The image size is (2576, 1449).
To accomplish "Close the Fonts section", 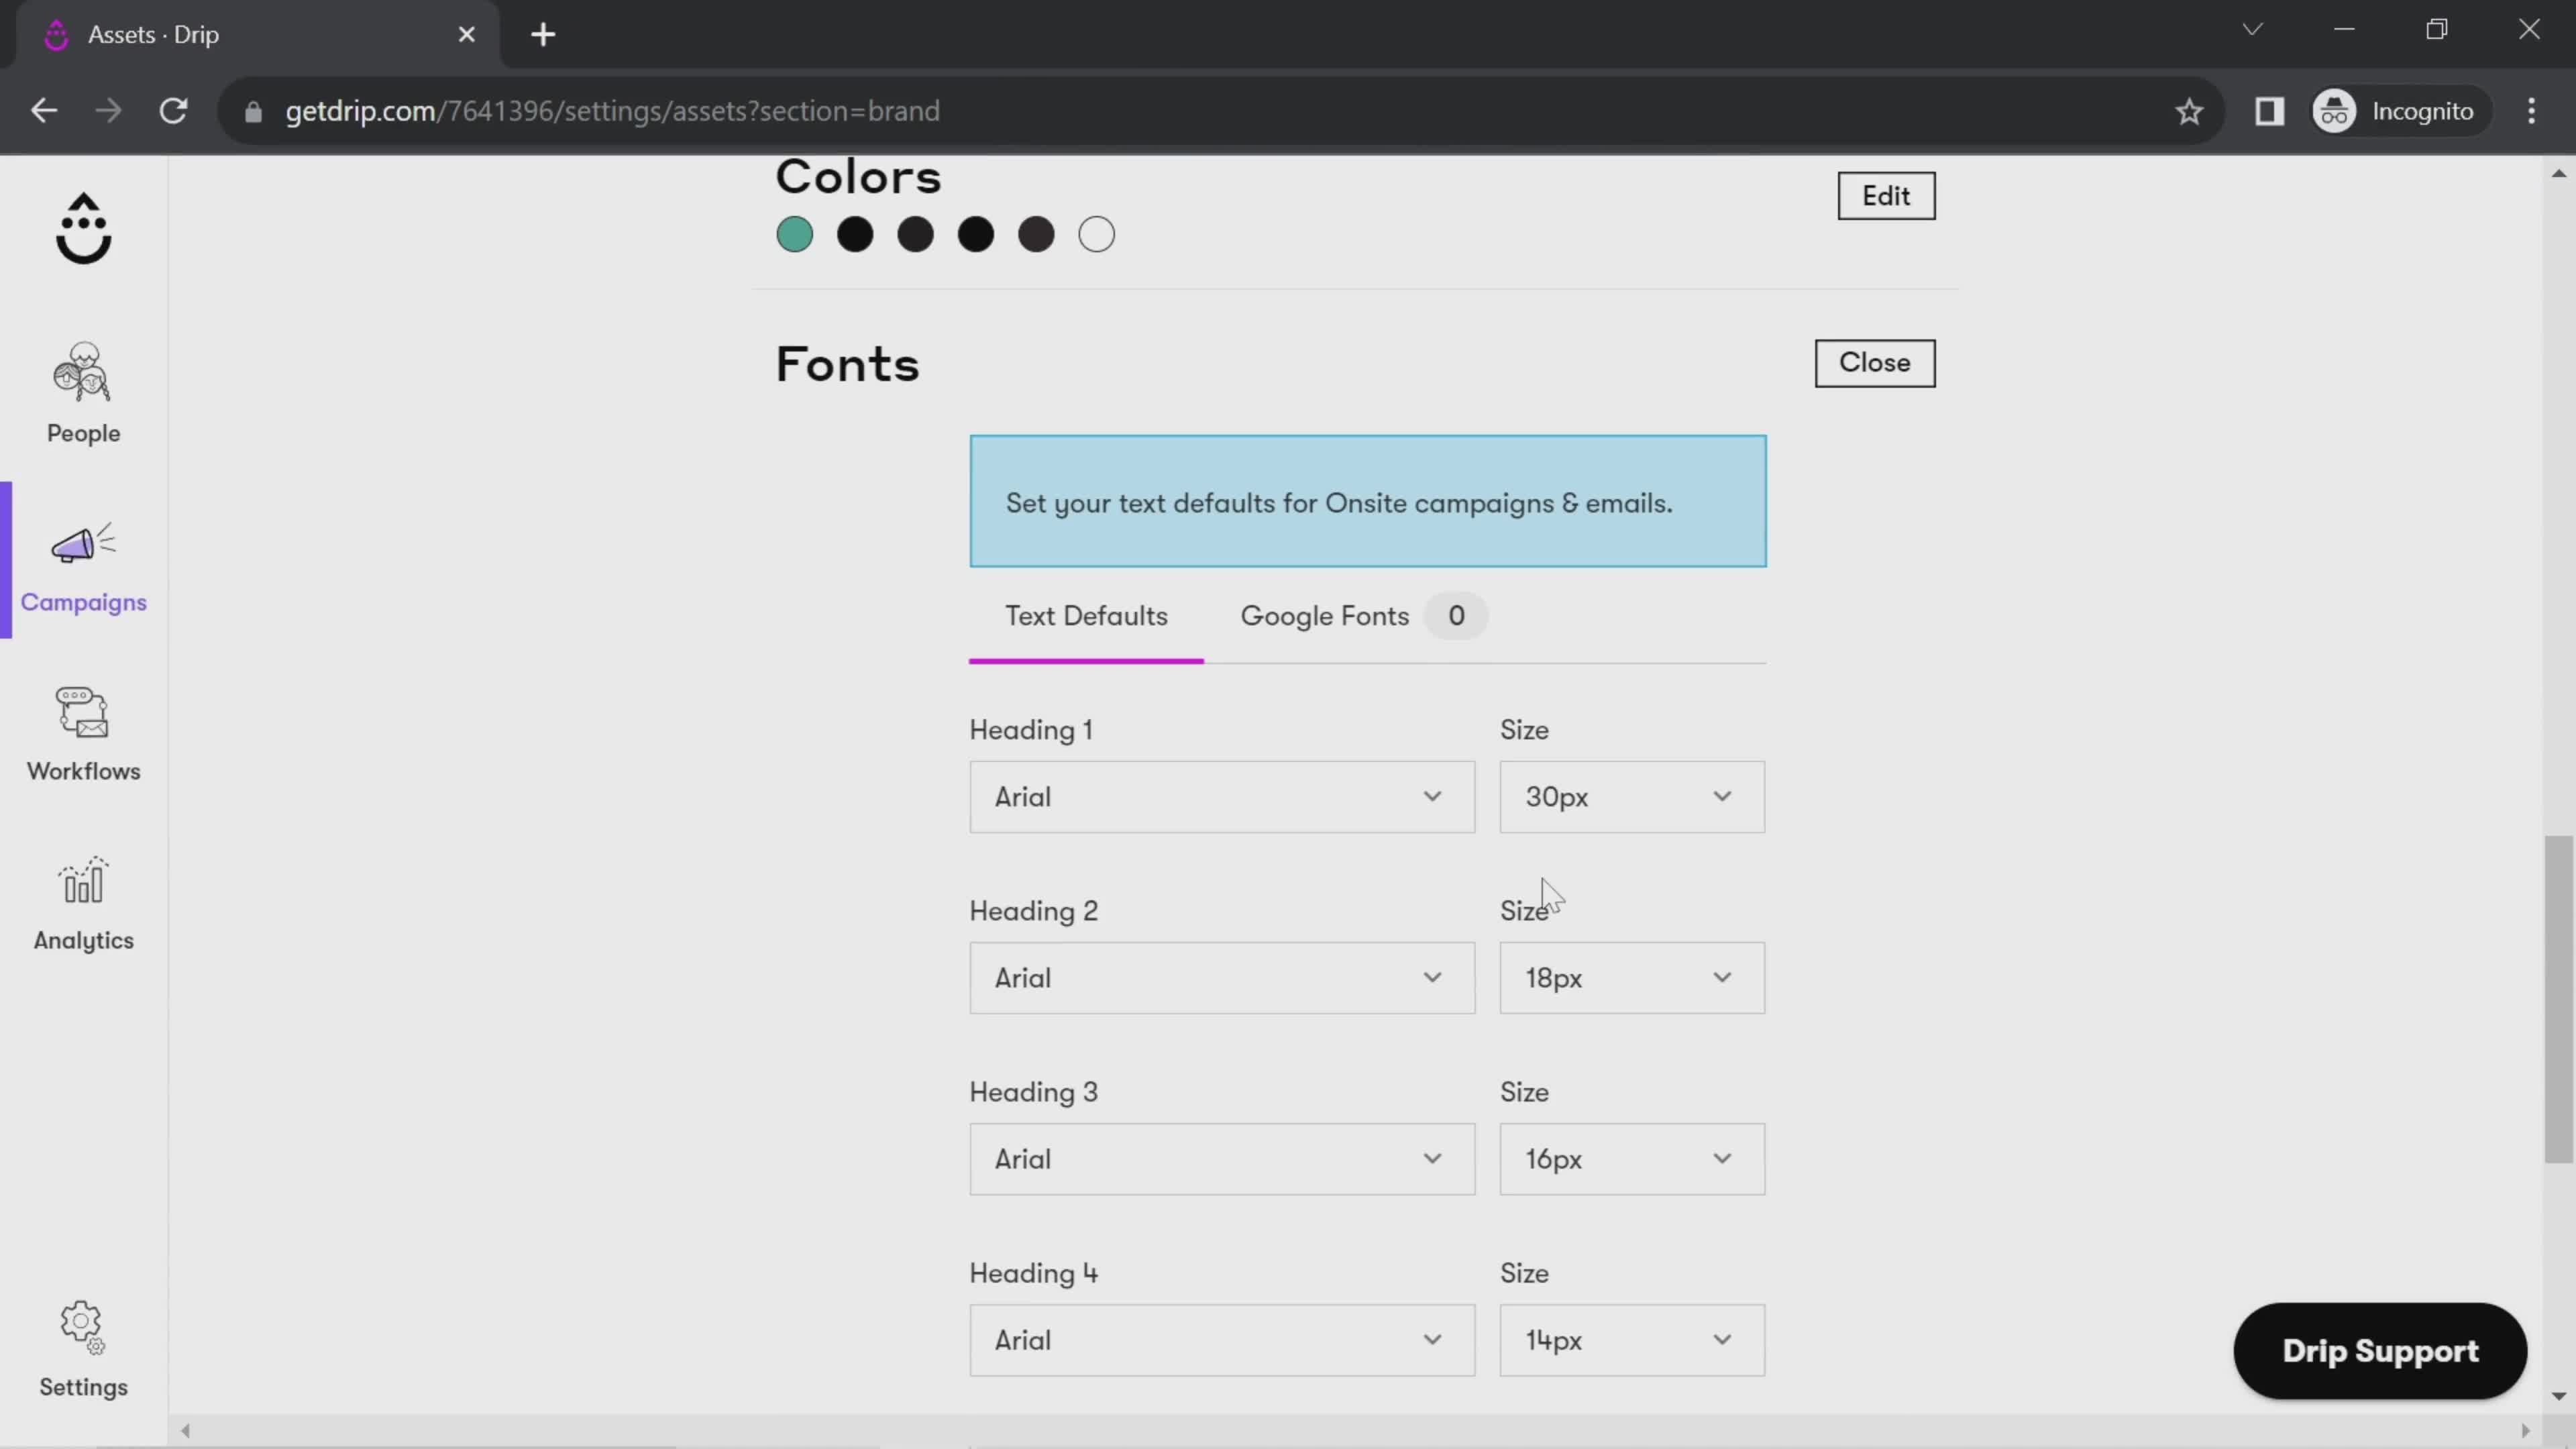I will 1874,363.
